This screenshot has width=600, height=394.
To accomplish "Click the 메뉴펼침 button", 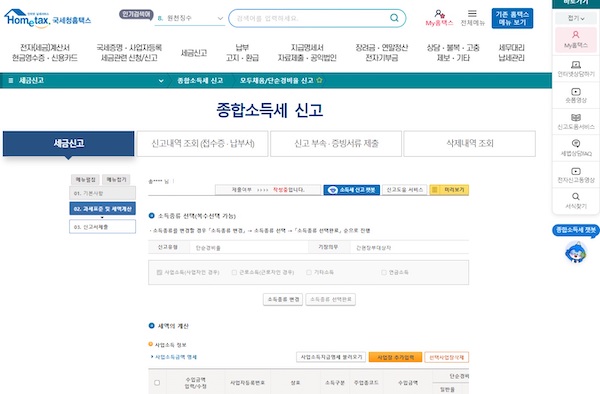I will 85,179.
